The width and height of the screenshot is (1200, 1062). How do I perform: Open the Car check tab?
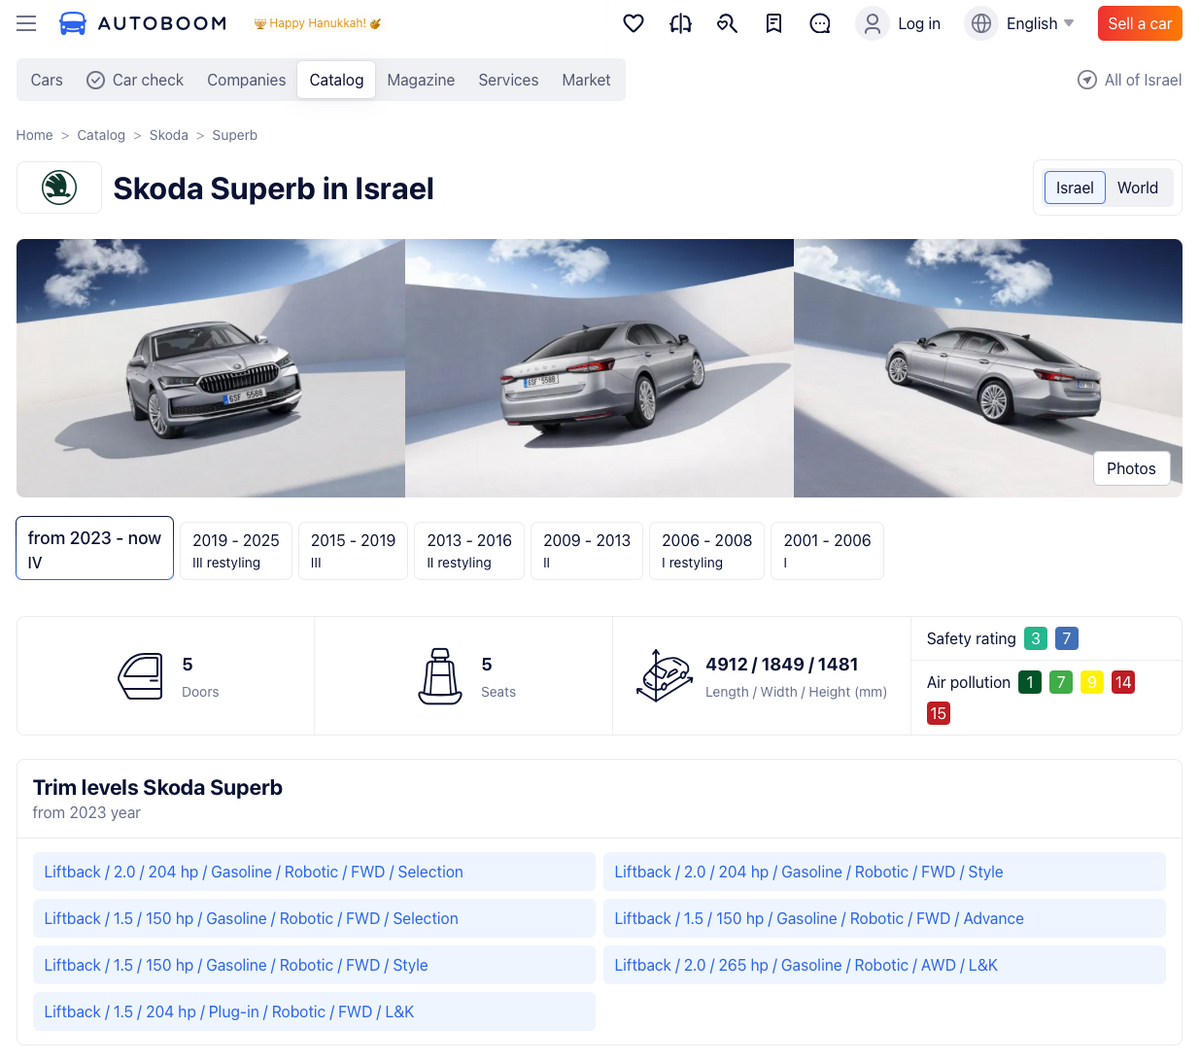click(x=135, y=80)
